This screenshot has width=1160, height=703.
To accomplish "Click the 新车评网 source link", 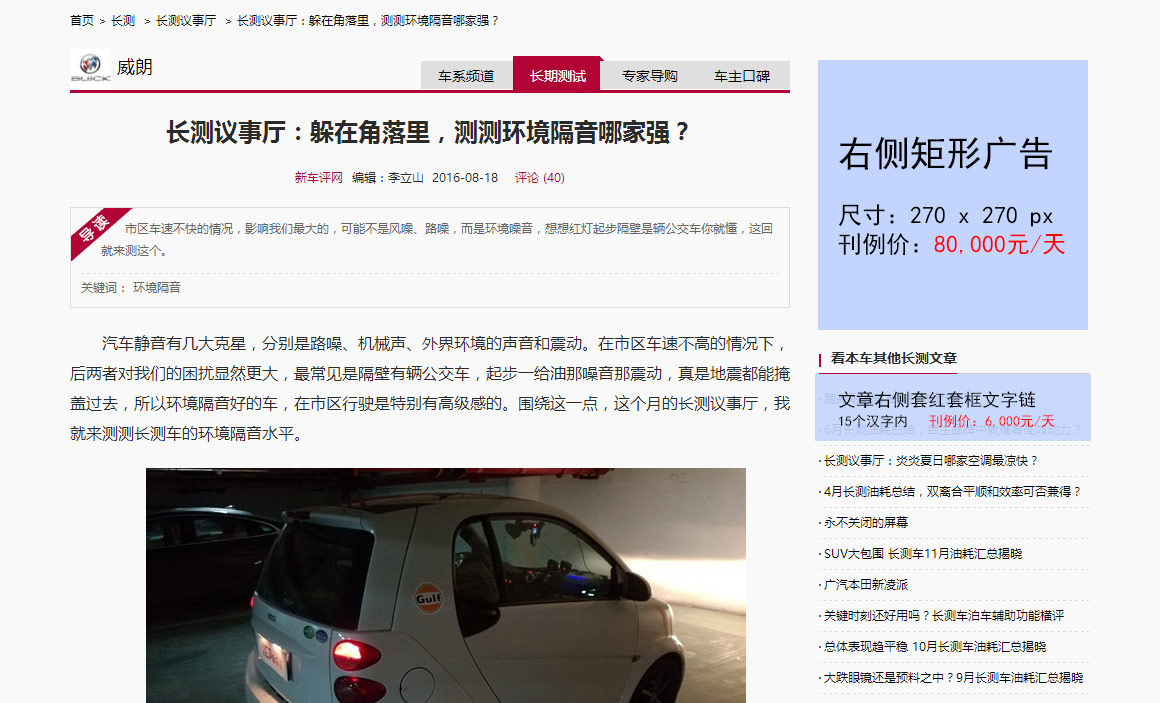I will point(318,178).
